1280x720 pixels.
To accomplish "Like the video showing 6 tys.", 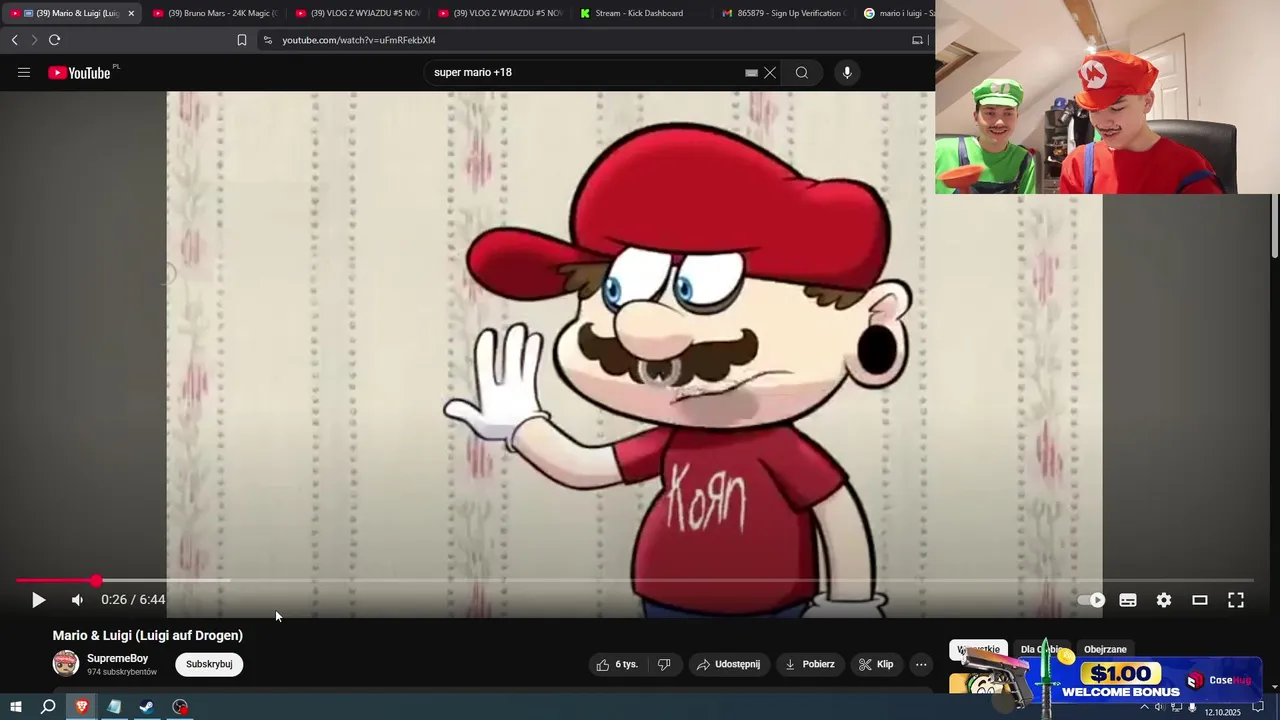I will click(x=617, y=664).
